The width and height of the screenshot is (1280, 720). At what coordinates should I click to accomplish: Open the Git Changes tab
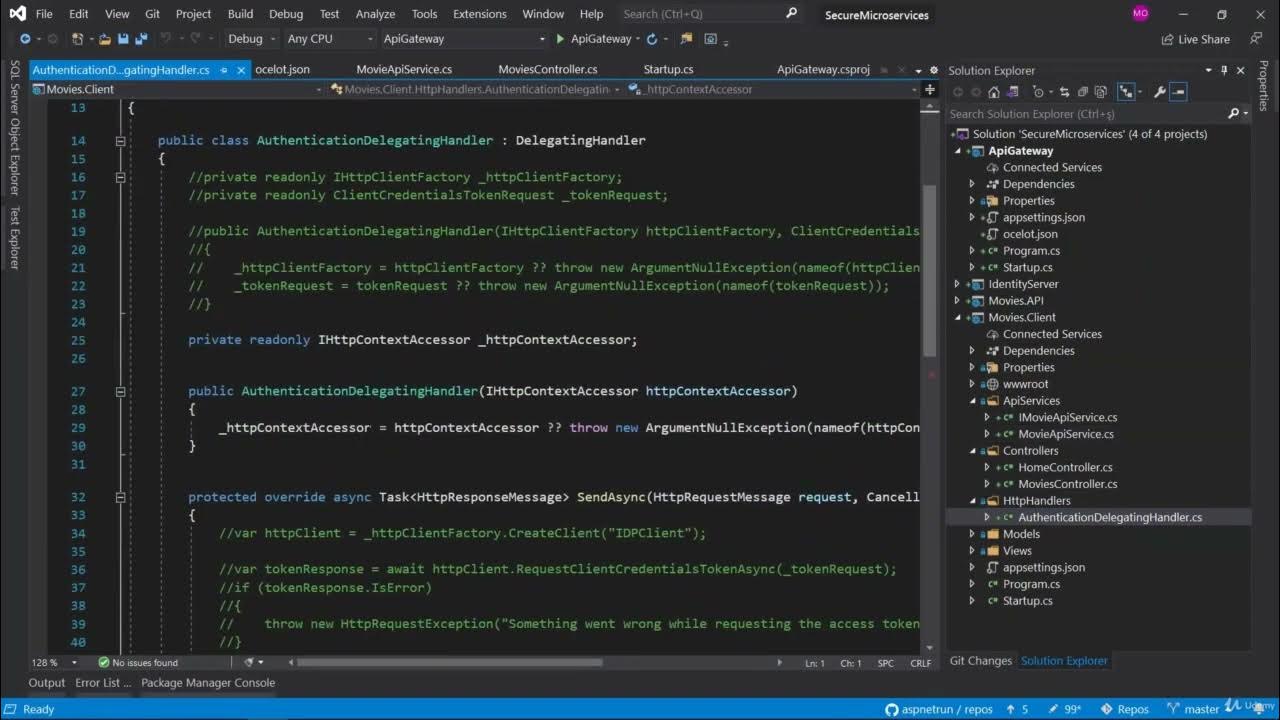coord(980,661)
